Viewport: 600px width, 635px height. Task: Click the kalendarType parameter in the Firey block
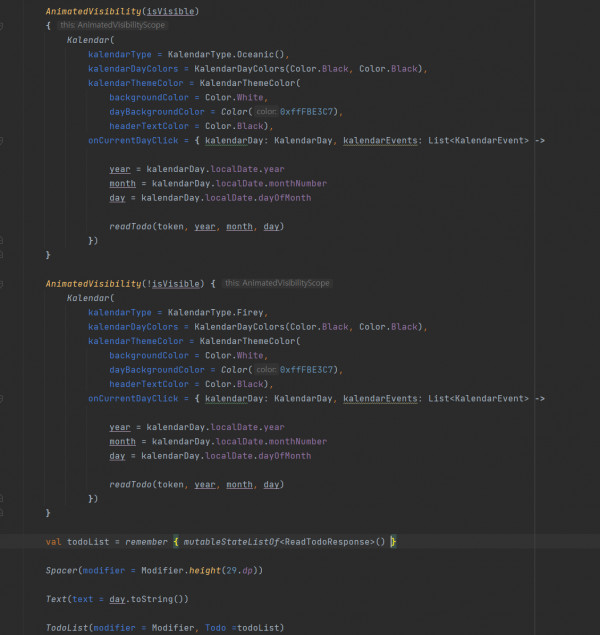click(120, 312)
